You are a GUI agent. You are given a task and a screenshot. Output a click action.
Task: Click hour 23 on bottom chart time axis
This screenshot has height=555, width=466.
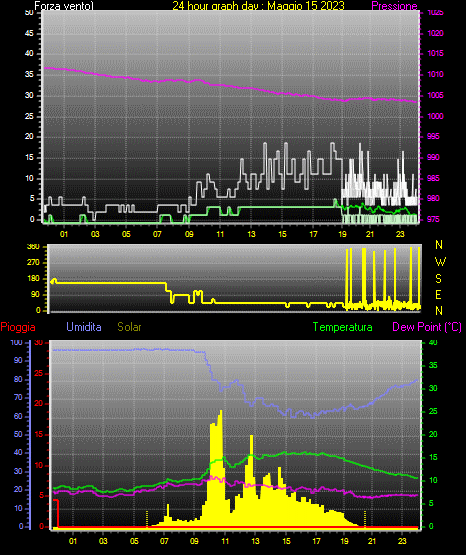click(x=402, y=541)
